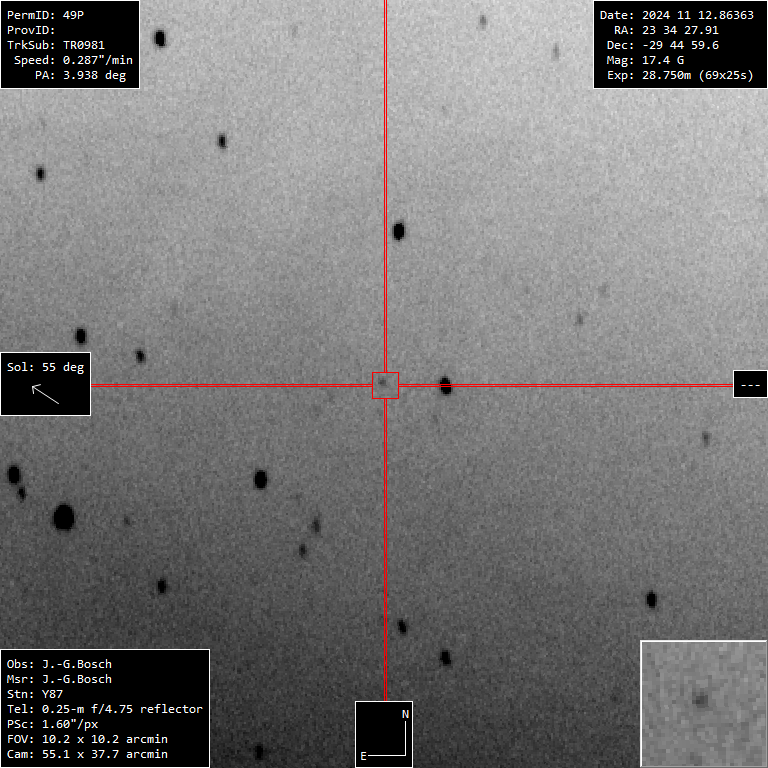Click the Stn: Y87 text

(35, 694)
